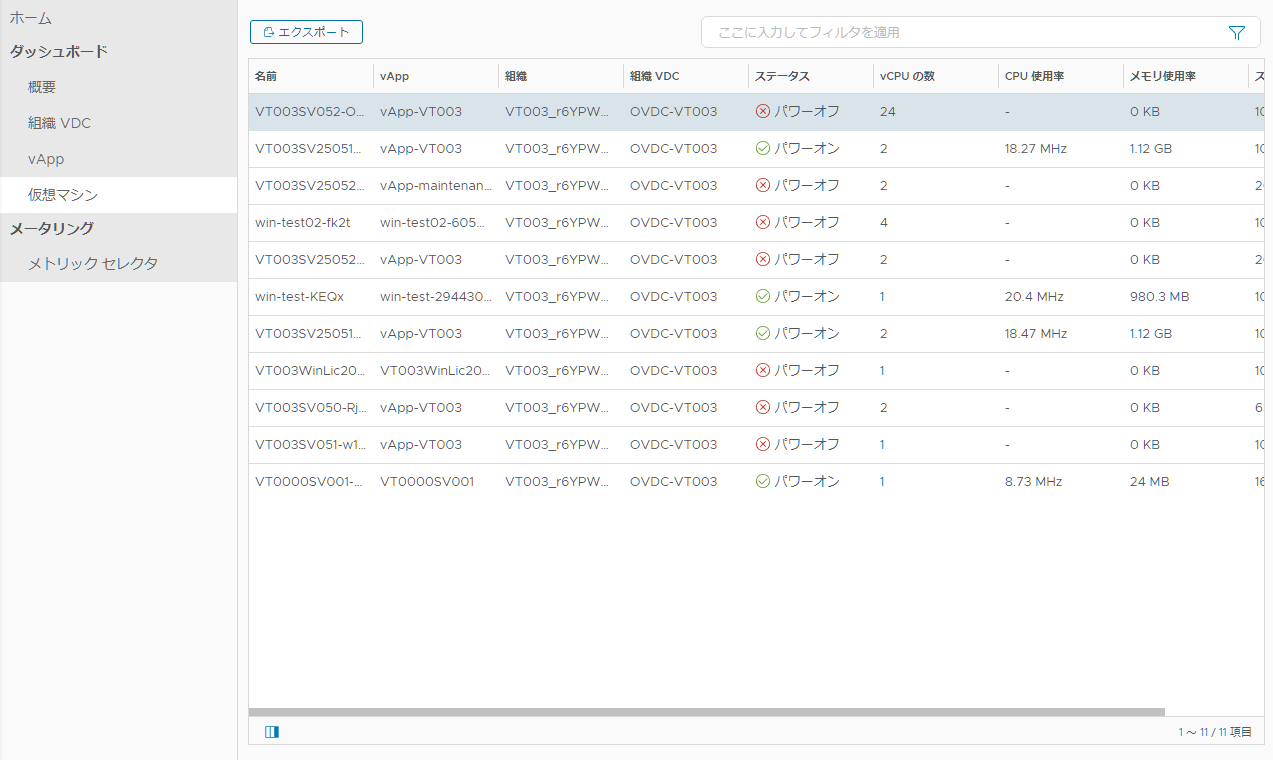Select the win-test02-fk2t name cell

(302, 223)
